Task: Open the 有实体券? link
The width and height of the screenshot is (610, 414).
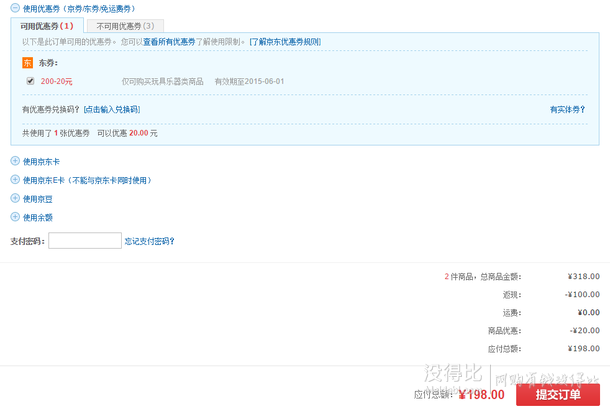Action: [x=567, y=109]
